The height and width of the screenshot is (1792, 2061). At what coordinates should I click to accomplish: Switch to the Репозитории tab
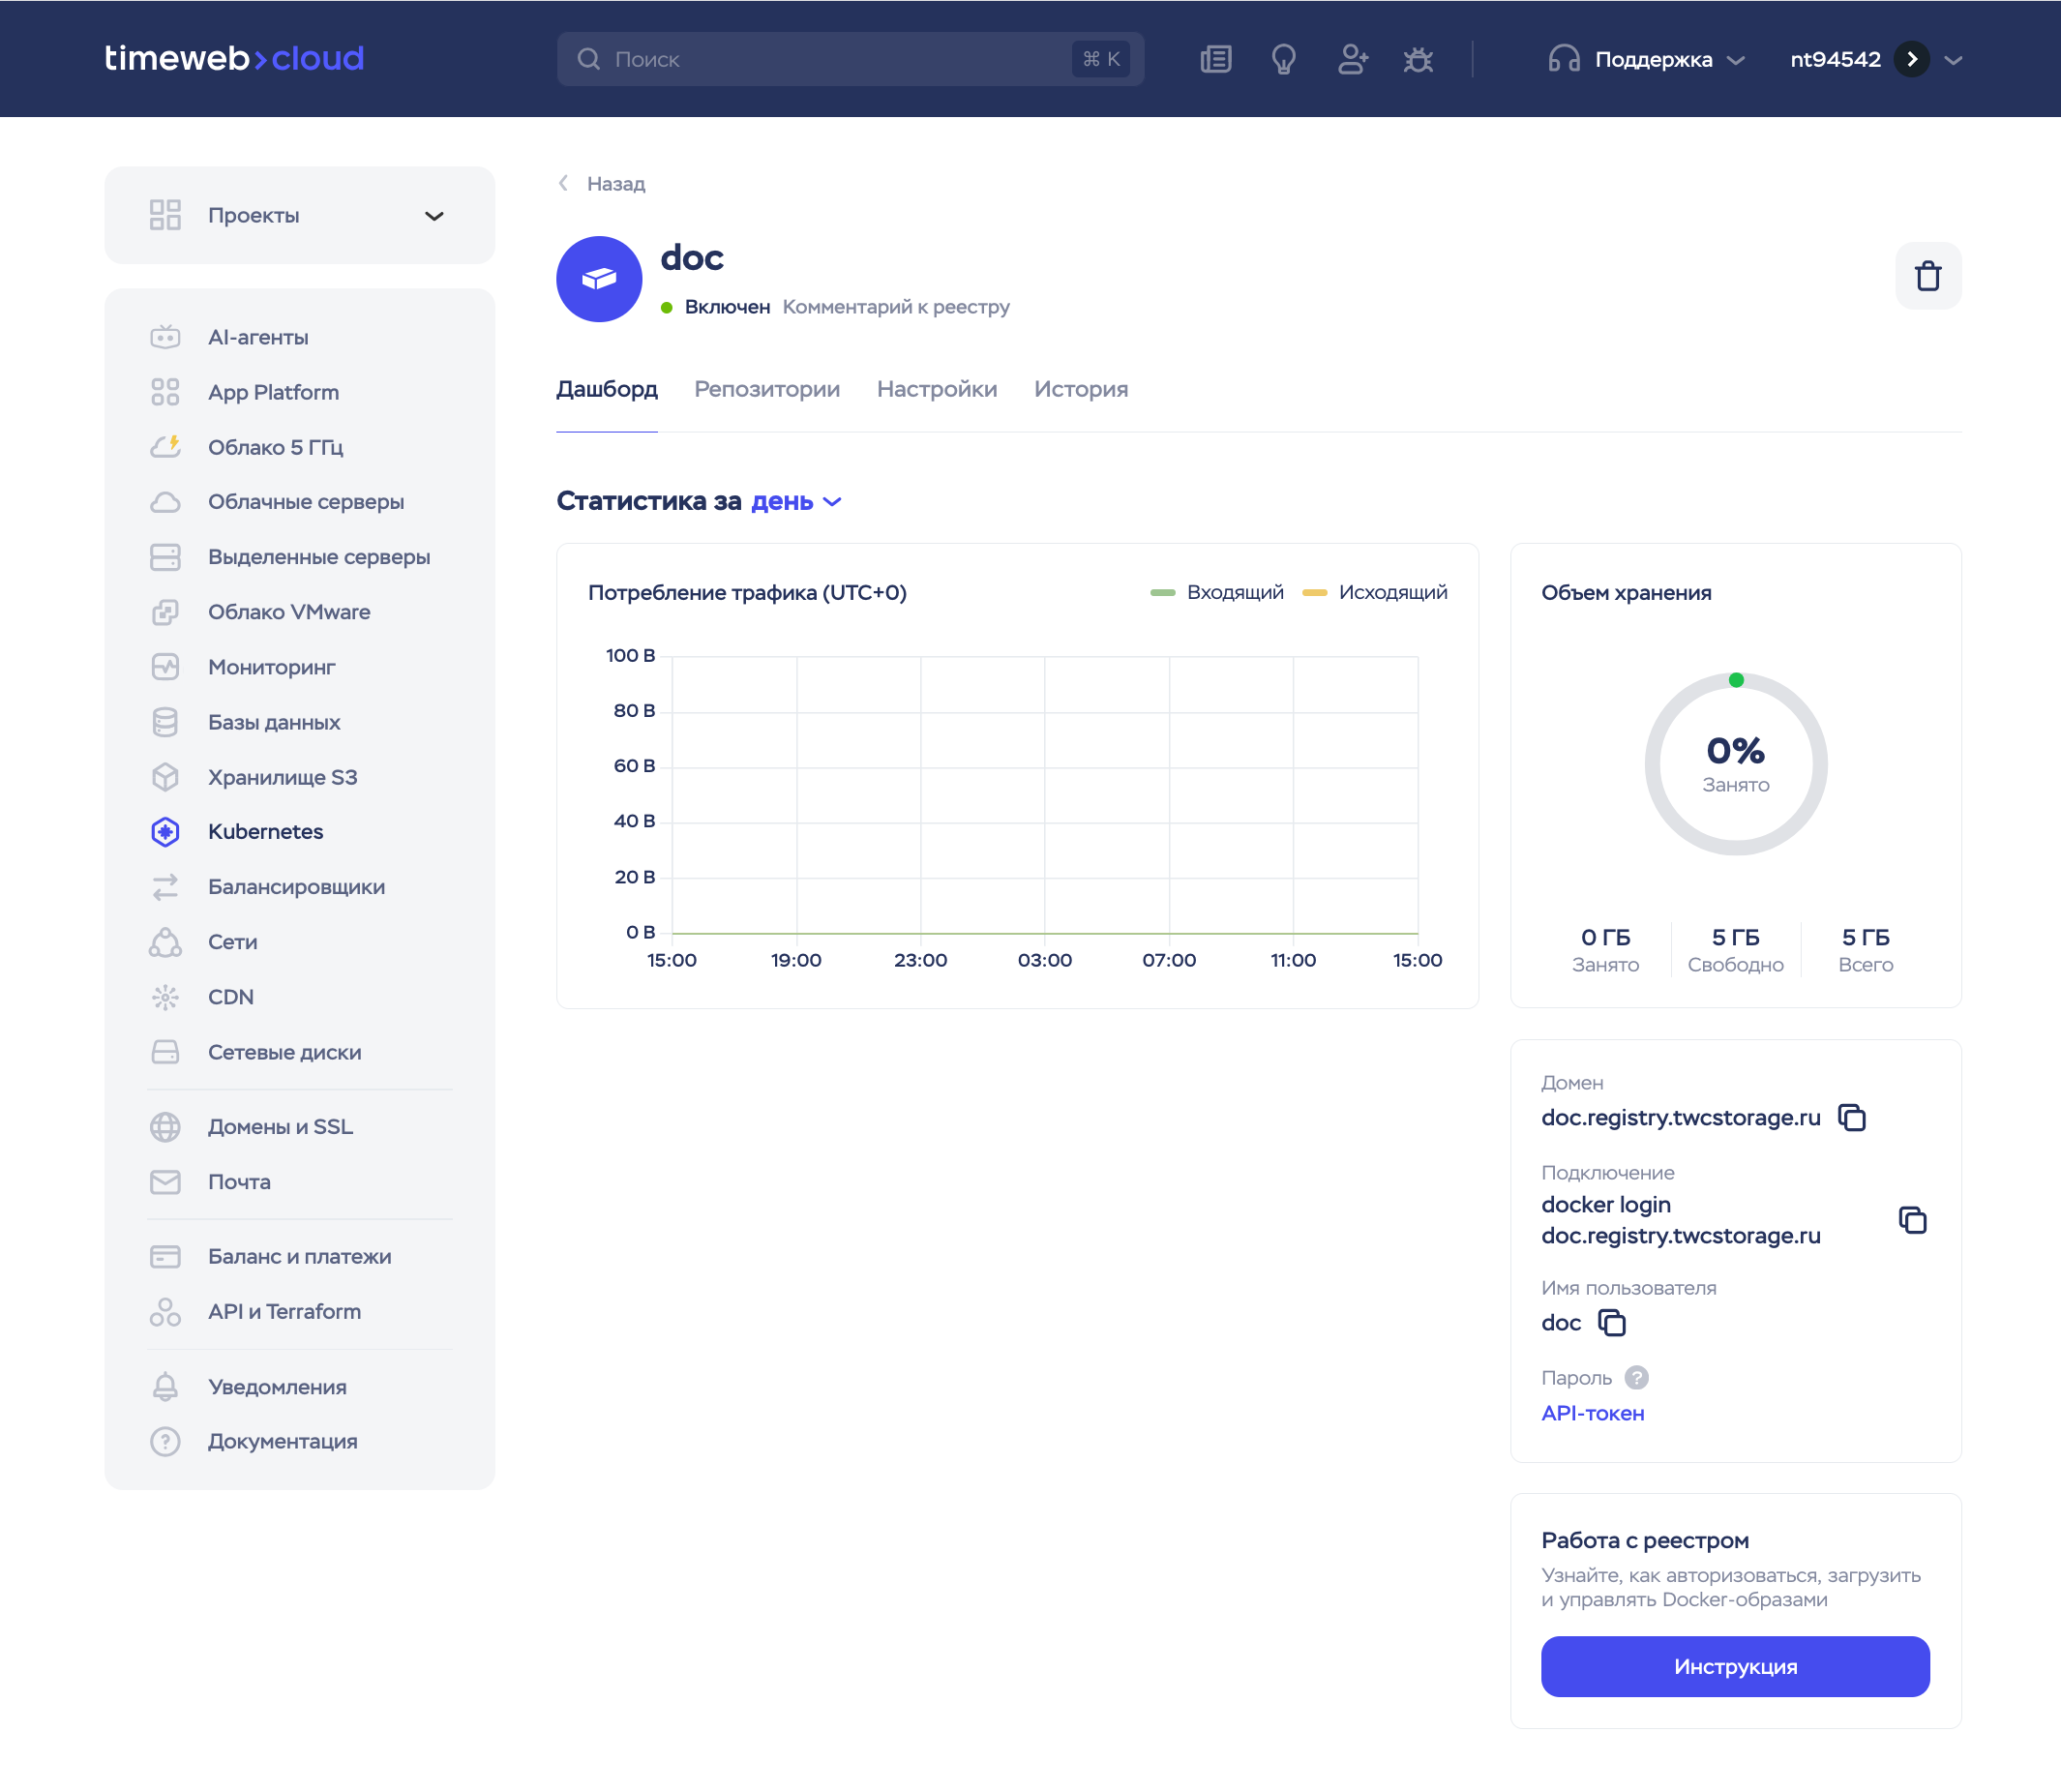tap(767, 389)
